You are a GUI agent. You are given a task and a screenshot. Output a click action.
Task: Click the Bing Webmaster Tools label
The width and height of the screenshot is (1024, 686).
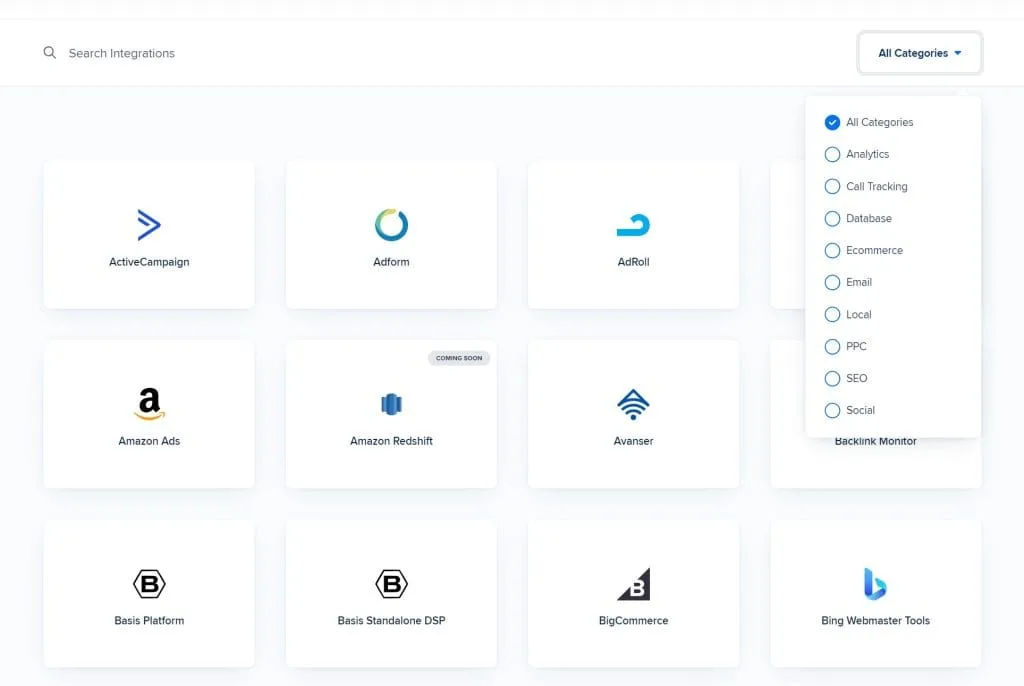pyautogui.click(x=875, y=621)
